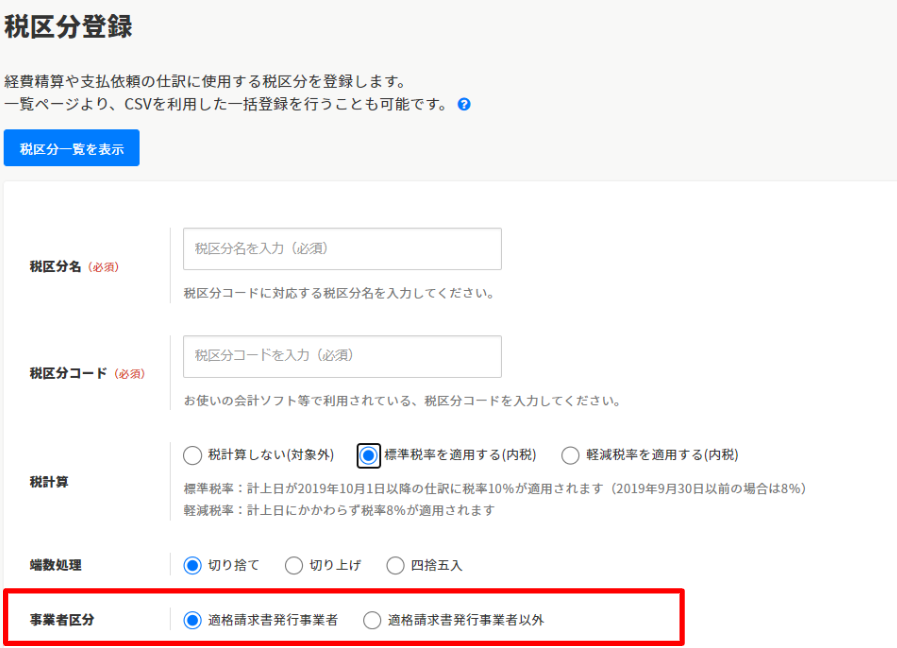Pick the 四捨五入 rounding option

click(396, 566)
